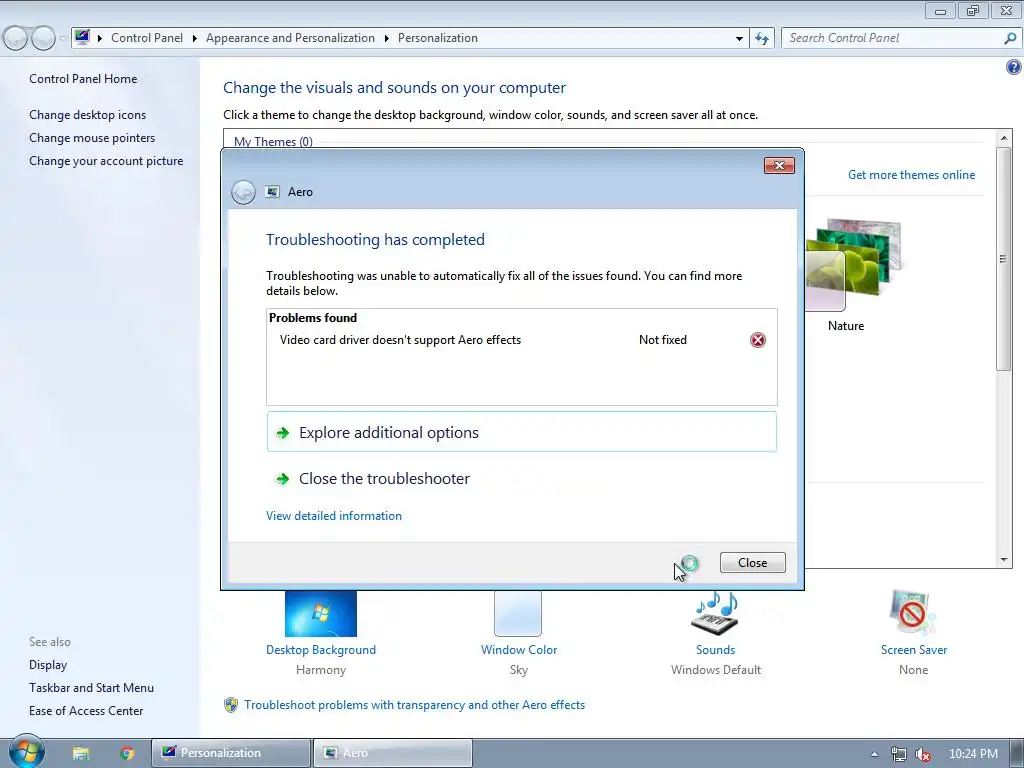Click the Close button in Aero dialog
Screen dimensions: 1024x768
752,562
